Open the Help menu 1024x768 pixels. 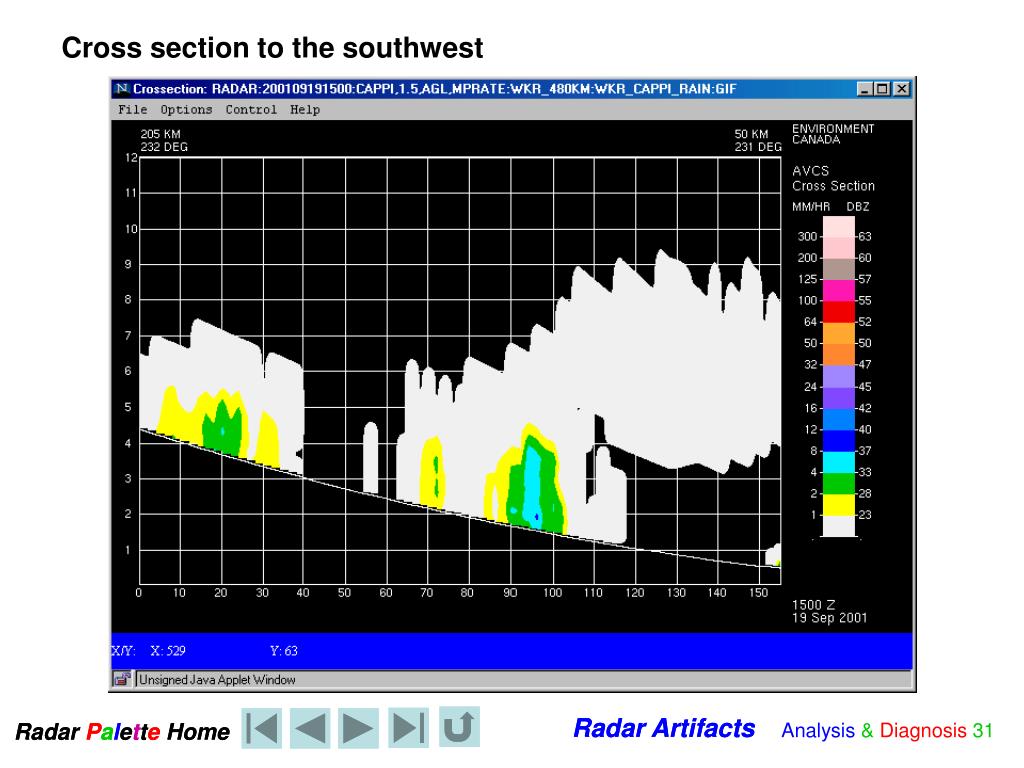pyautogui.click(x=305, y=110)
